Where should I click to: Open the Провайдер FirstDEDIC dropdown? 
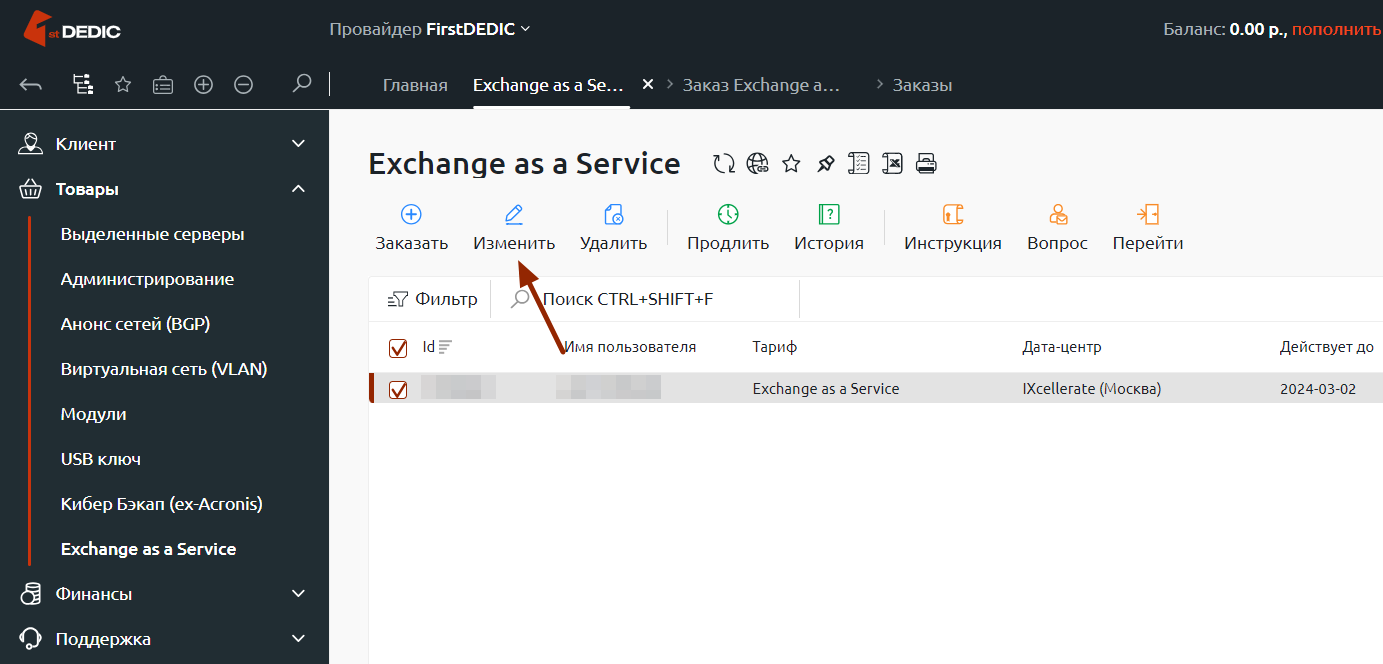[430, 29]
